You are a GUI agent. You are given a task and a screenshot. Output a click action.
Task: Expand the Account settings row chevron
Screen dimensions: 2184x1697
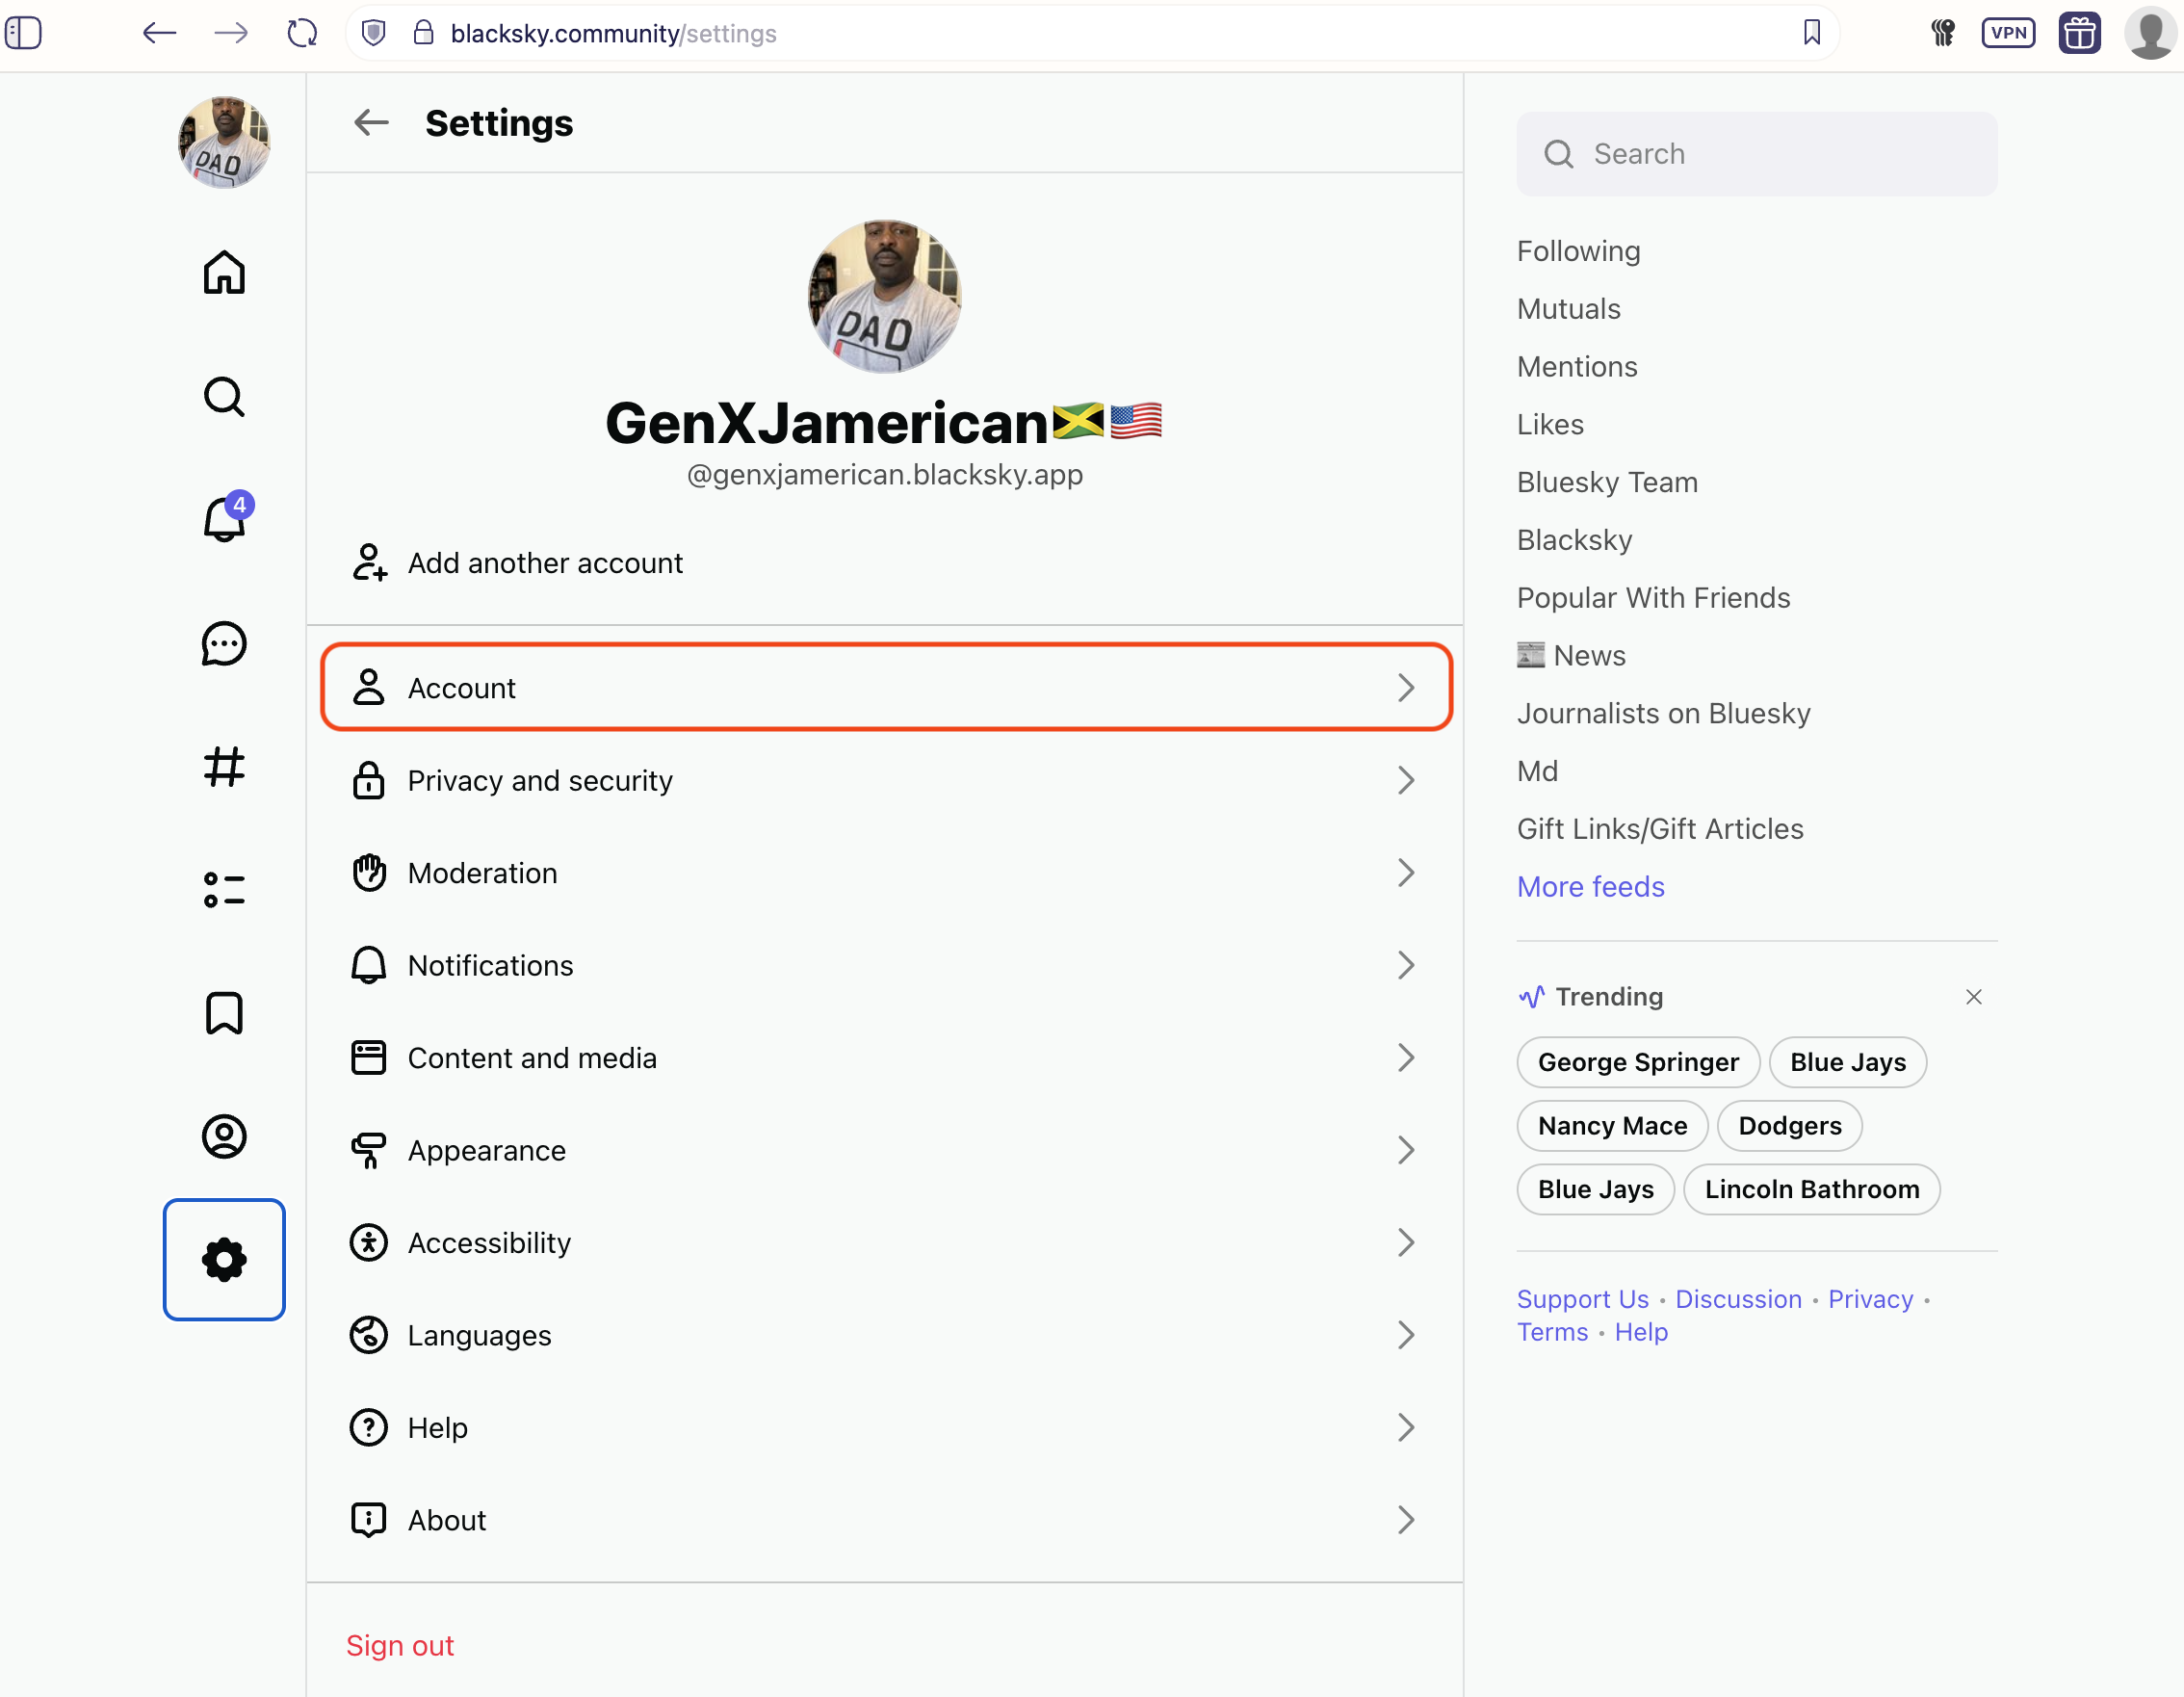[1408, 687]
